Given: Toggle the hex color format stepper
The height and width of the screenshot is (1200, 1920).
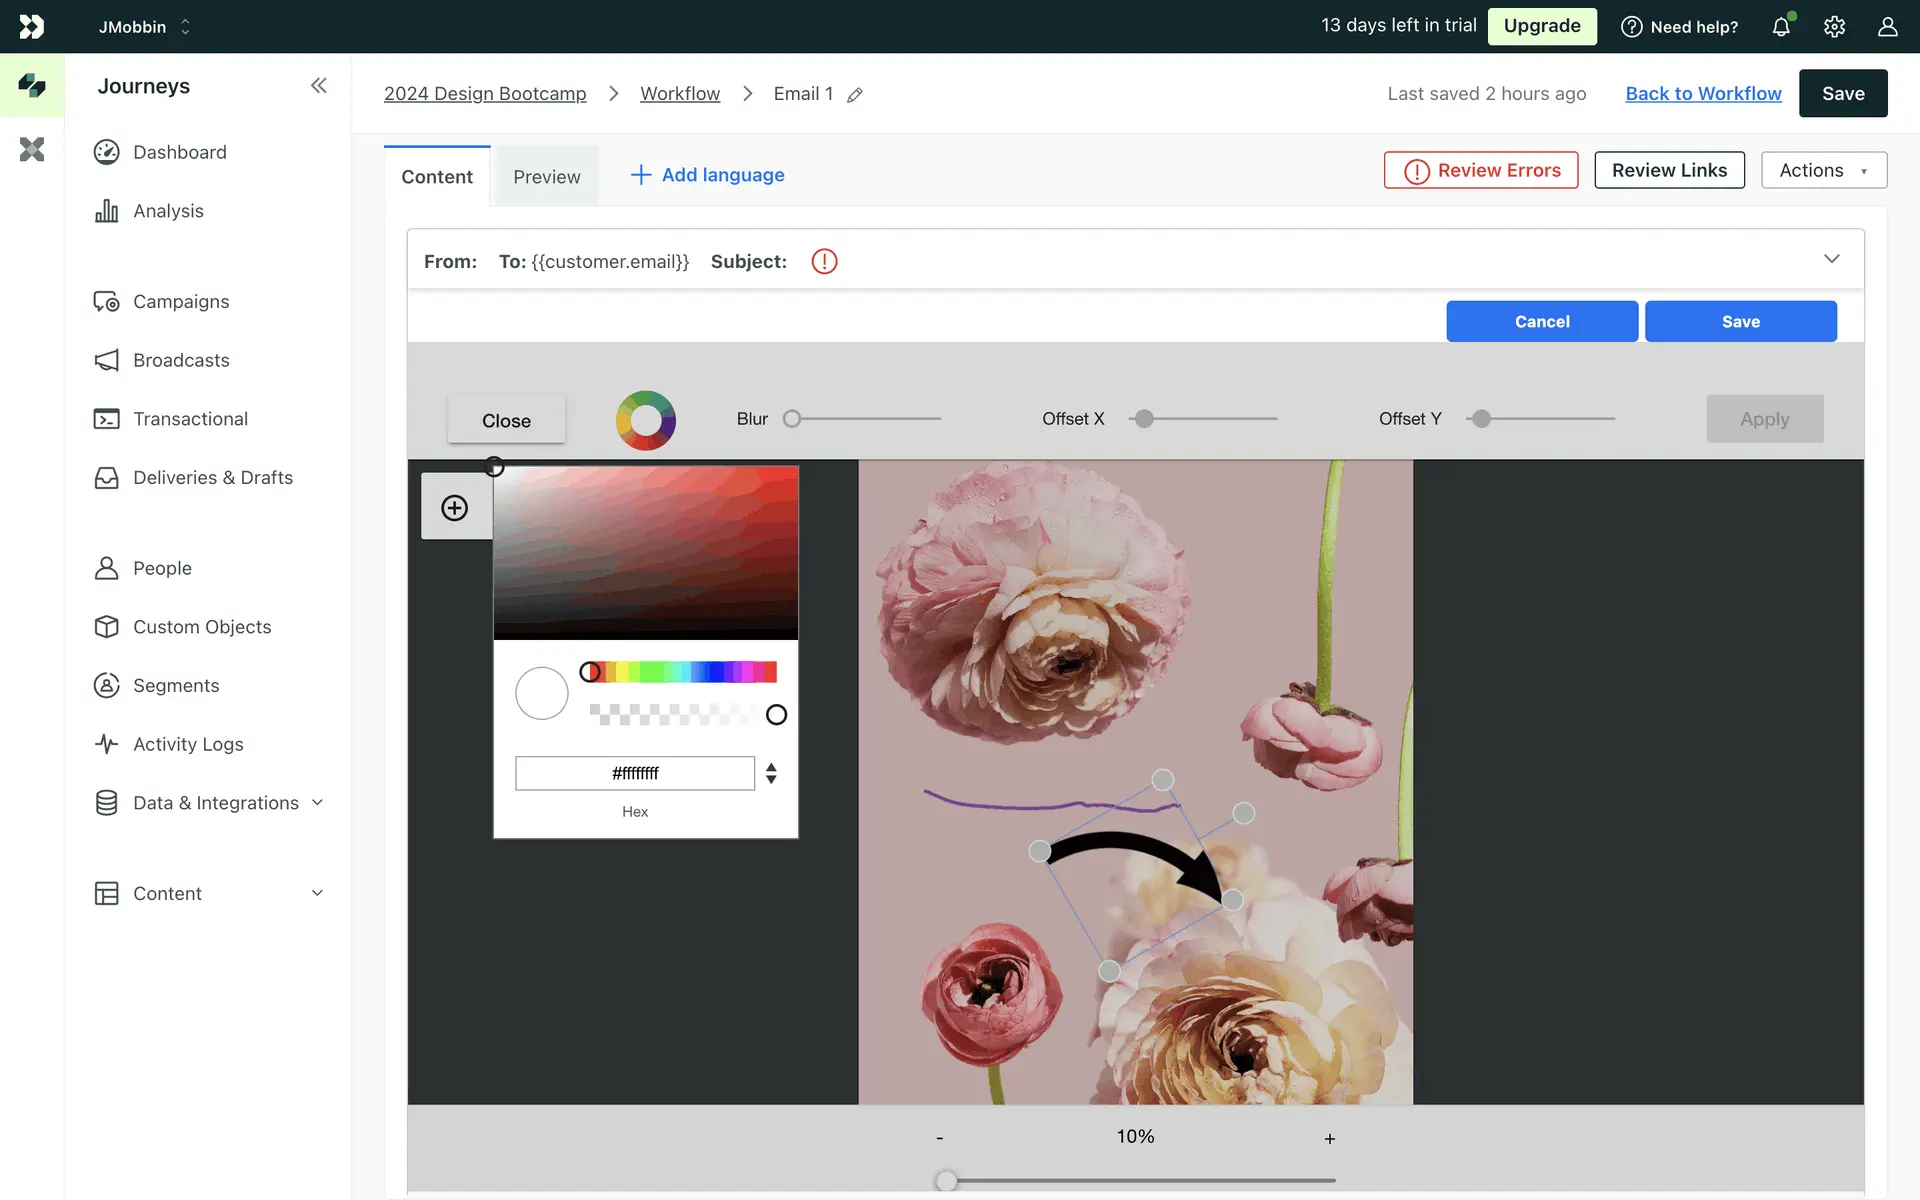Looking at the screenshot, I should coord(771,773).
